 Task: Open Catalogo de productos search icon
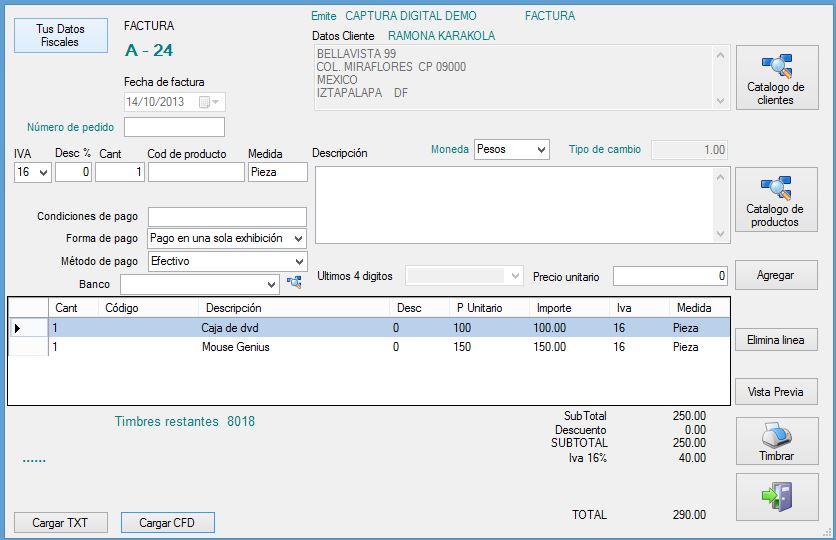point(776,188)
